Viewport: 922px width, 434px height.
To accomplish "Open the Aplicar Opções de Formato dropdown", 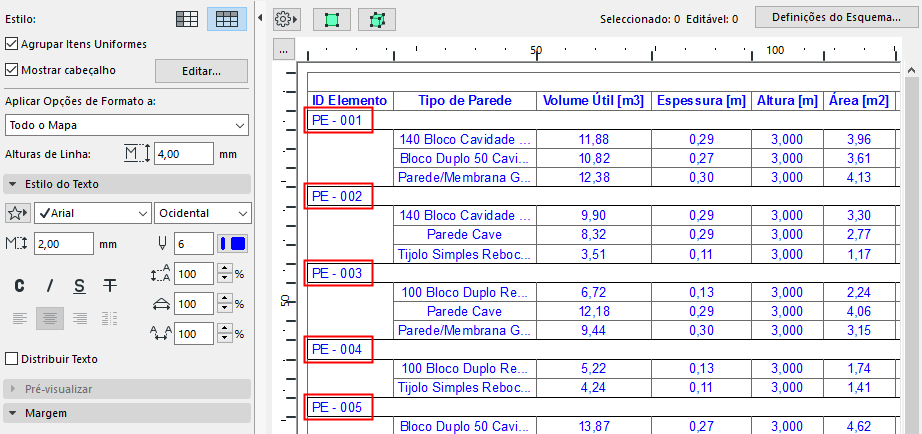I will pos(126,125).
